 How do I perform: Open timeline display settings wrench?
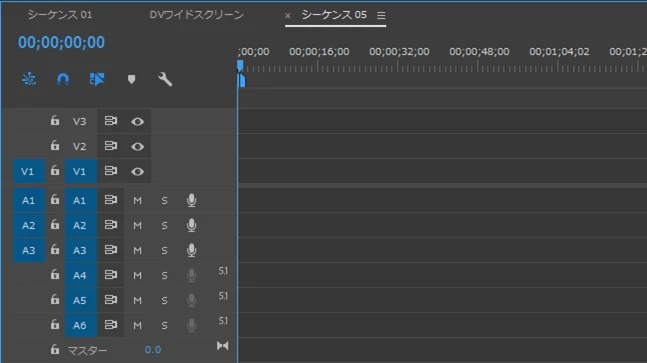(165, 79)
